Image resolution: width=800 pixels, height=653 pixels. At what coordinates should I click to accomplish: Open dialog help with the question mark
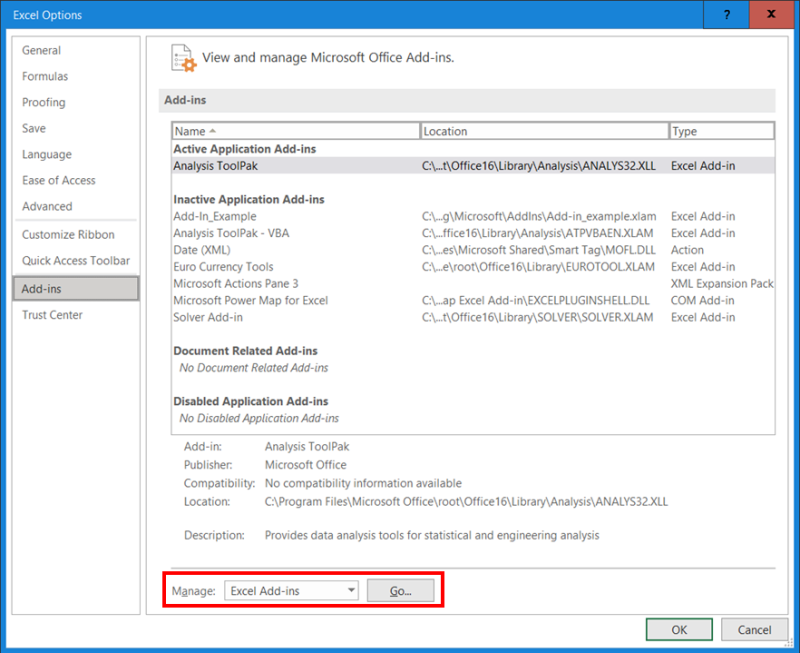[727, 15]
